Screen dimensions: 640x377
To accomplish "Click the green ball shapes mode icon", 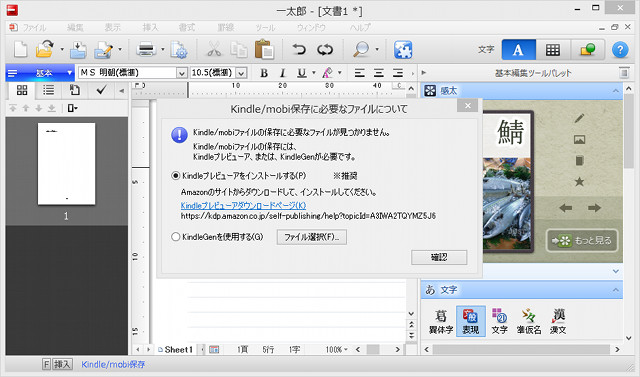I will click(x=587, y=50).
